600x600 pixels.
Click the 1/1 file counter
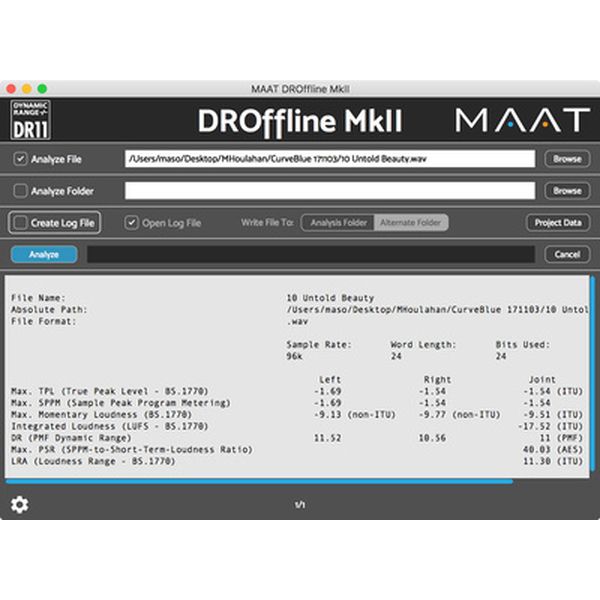[299, 505]
